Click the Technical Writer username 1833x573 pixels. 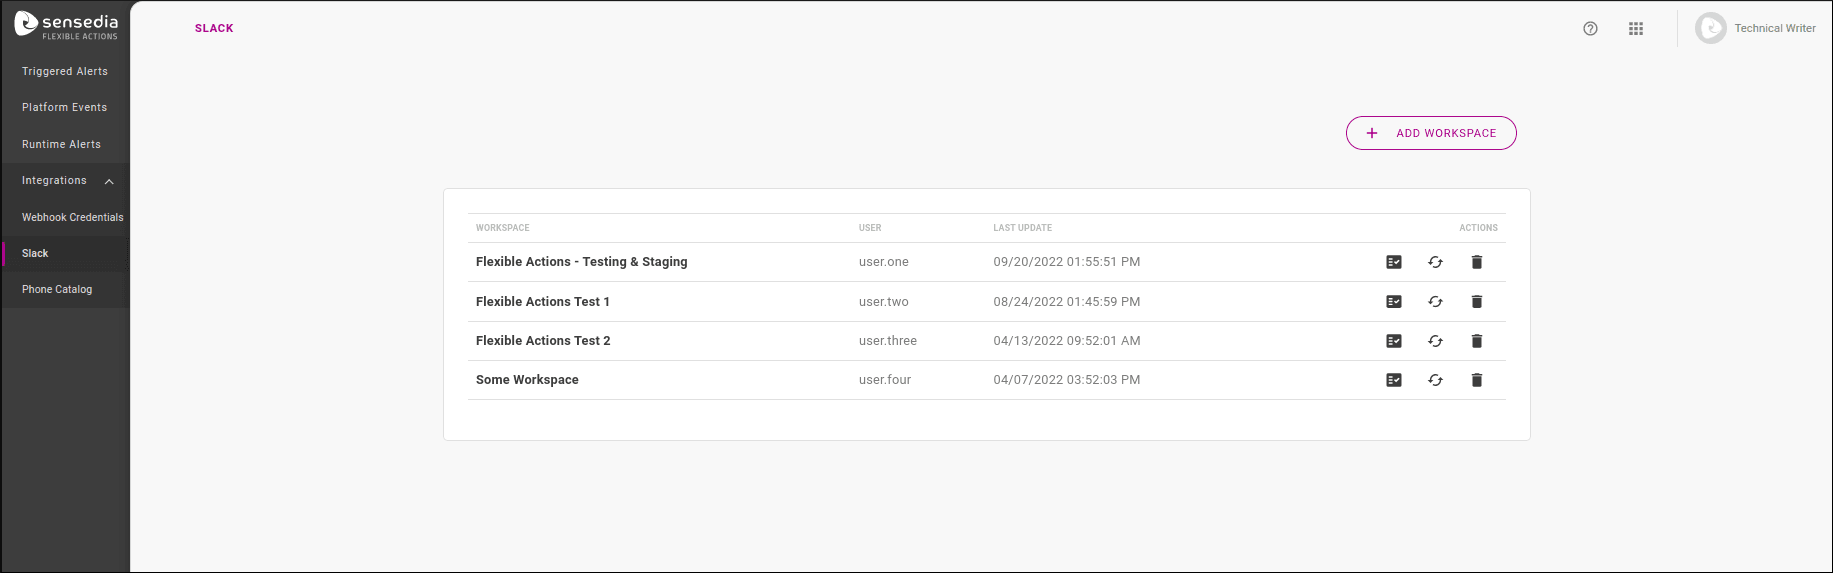1775,28
